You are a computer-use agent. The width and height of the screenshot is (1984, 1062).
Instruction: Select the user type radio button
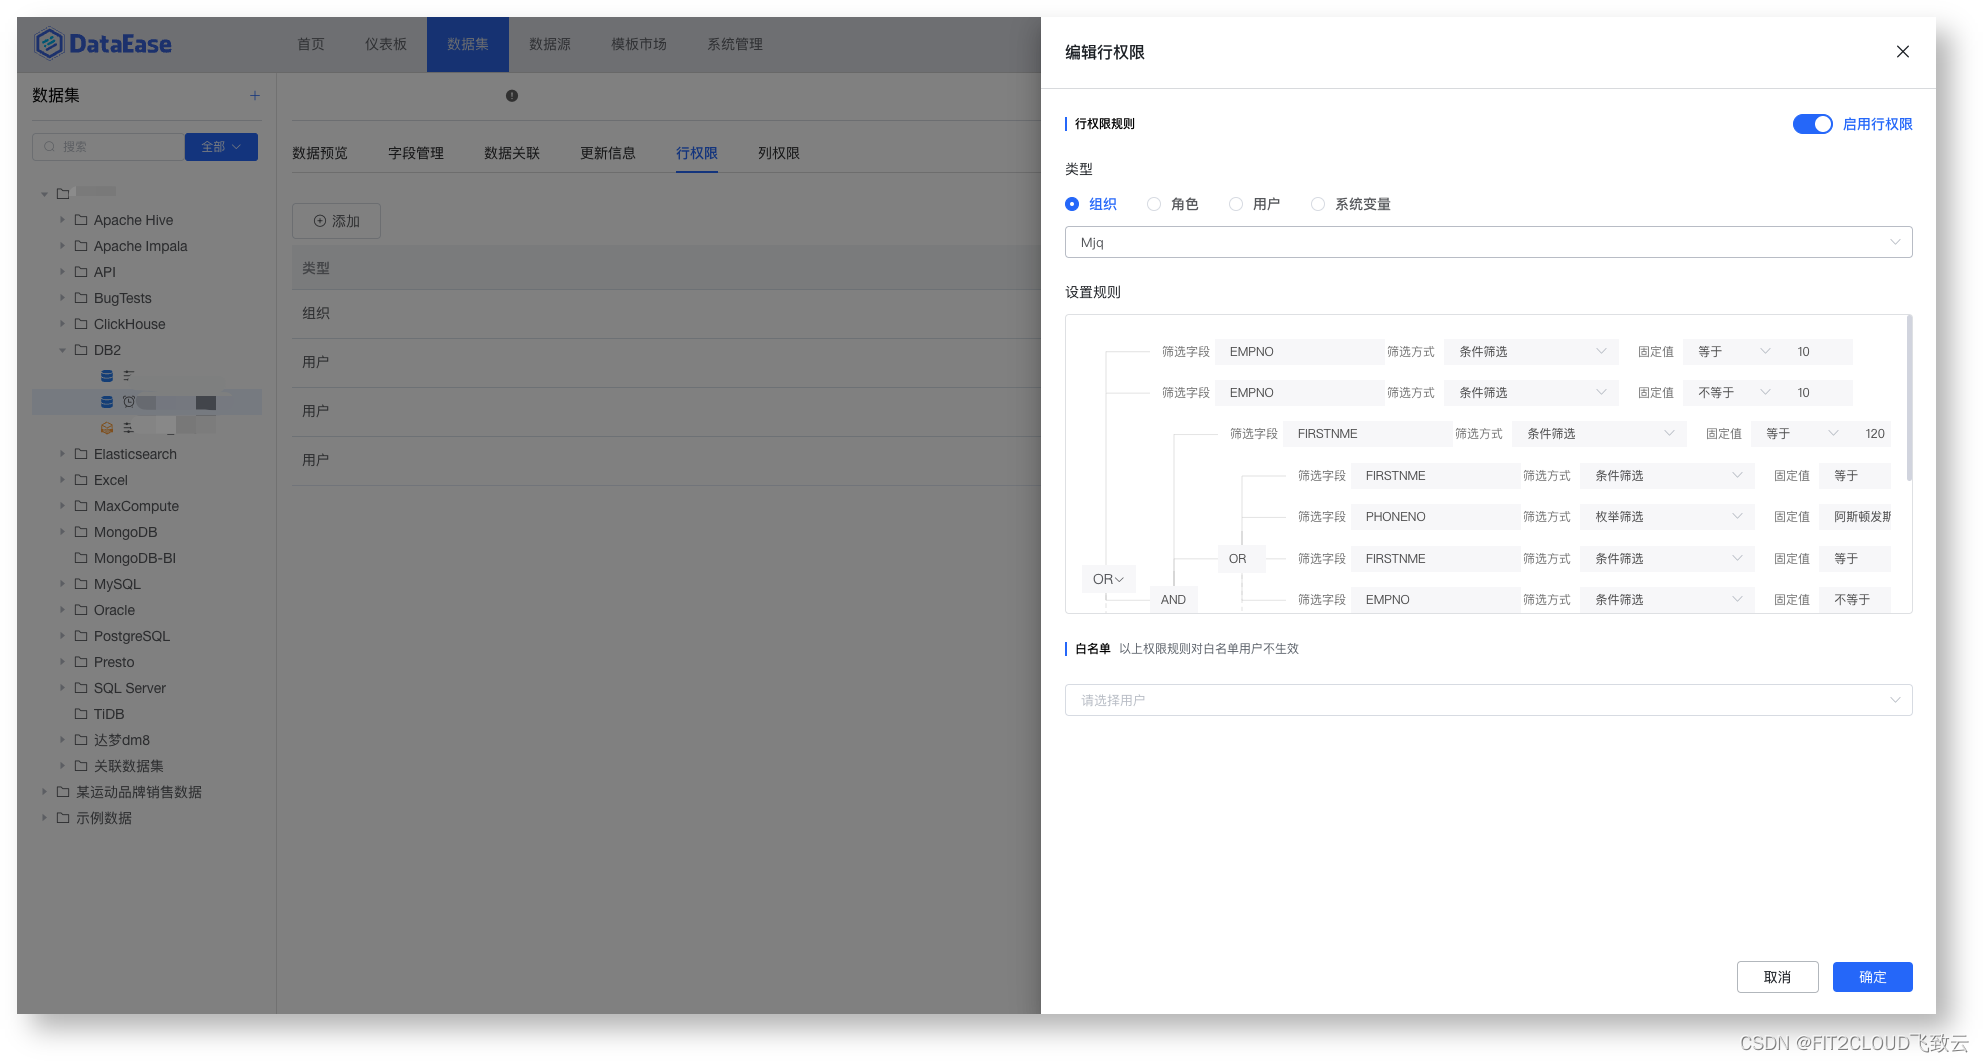(x=1236, y=204)
